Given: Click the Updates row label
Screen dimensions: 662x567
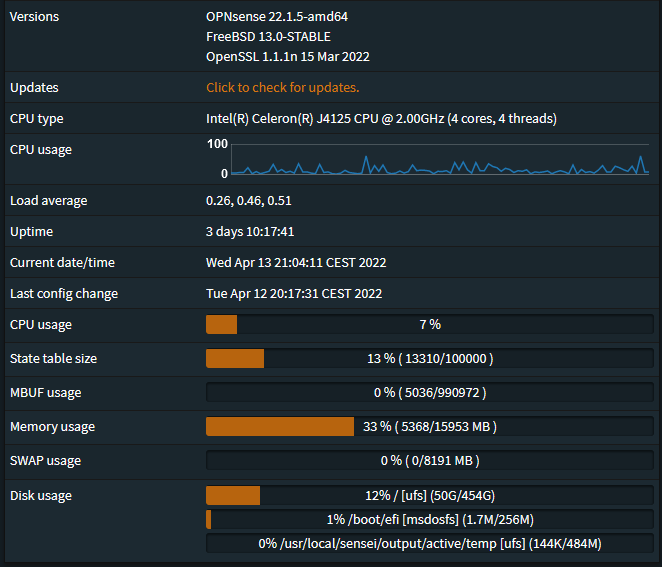Looking at the screenshot, I should [34, 87].
